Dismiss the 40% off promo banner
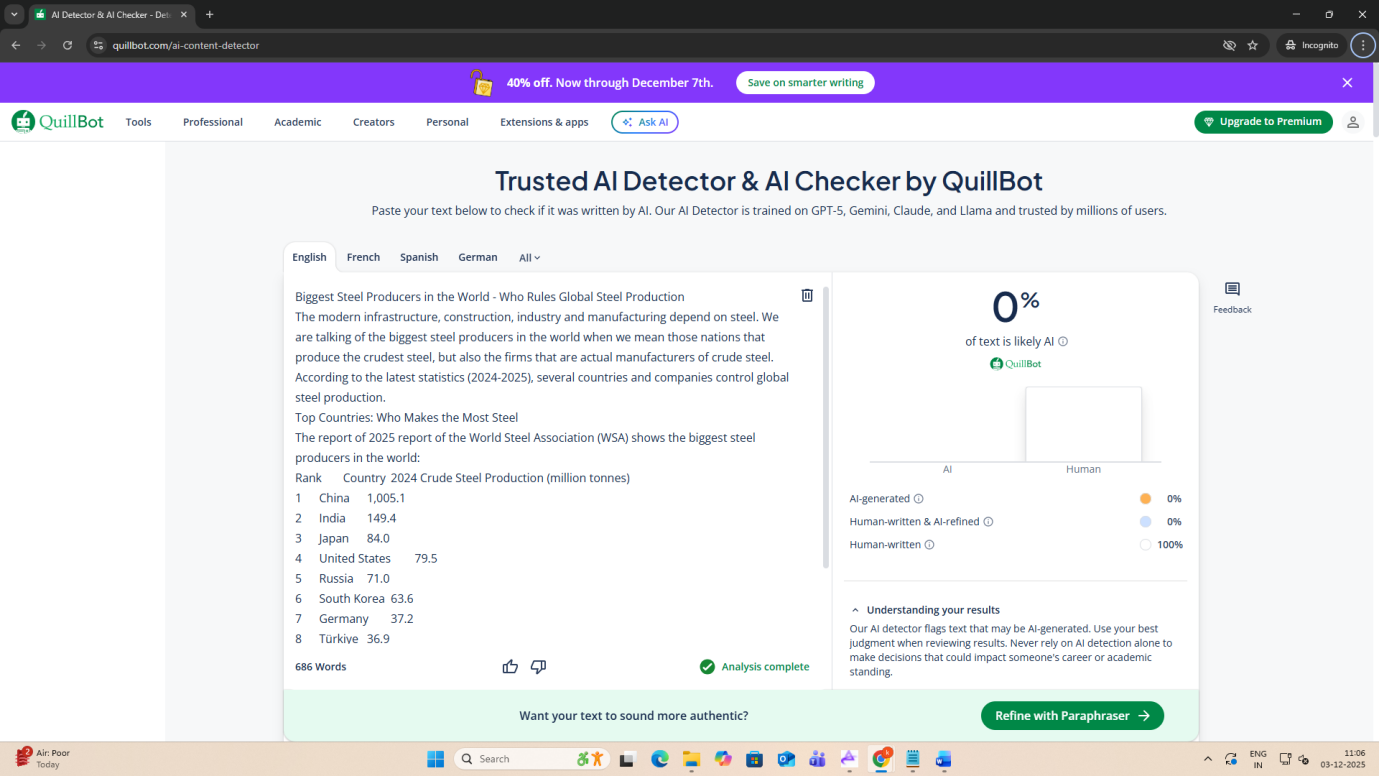The image size is (1379, 776). coord(1347,83)
